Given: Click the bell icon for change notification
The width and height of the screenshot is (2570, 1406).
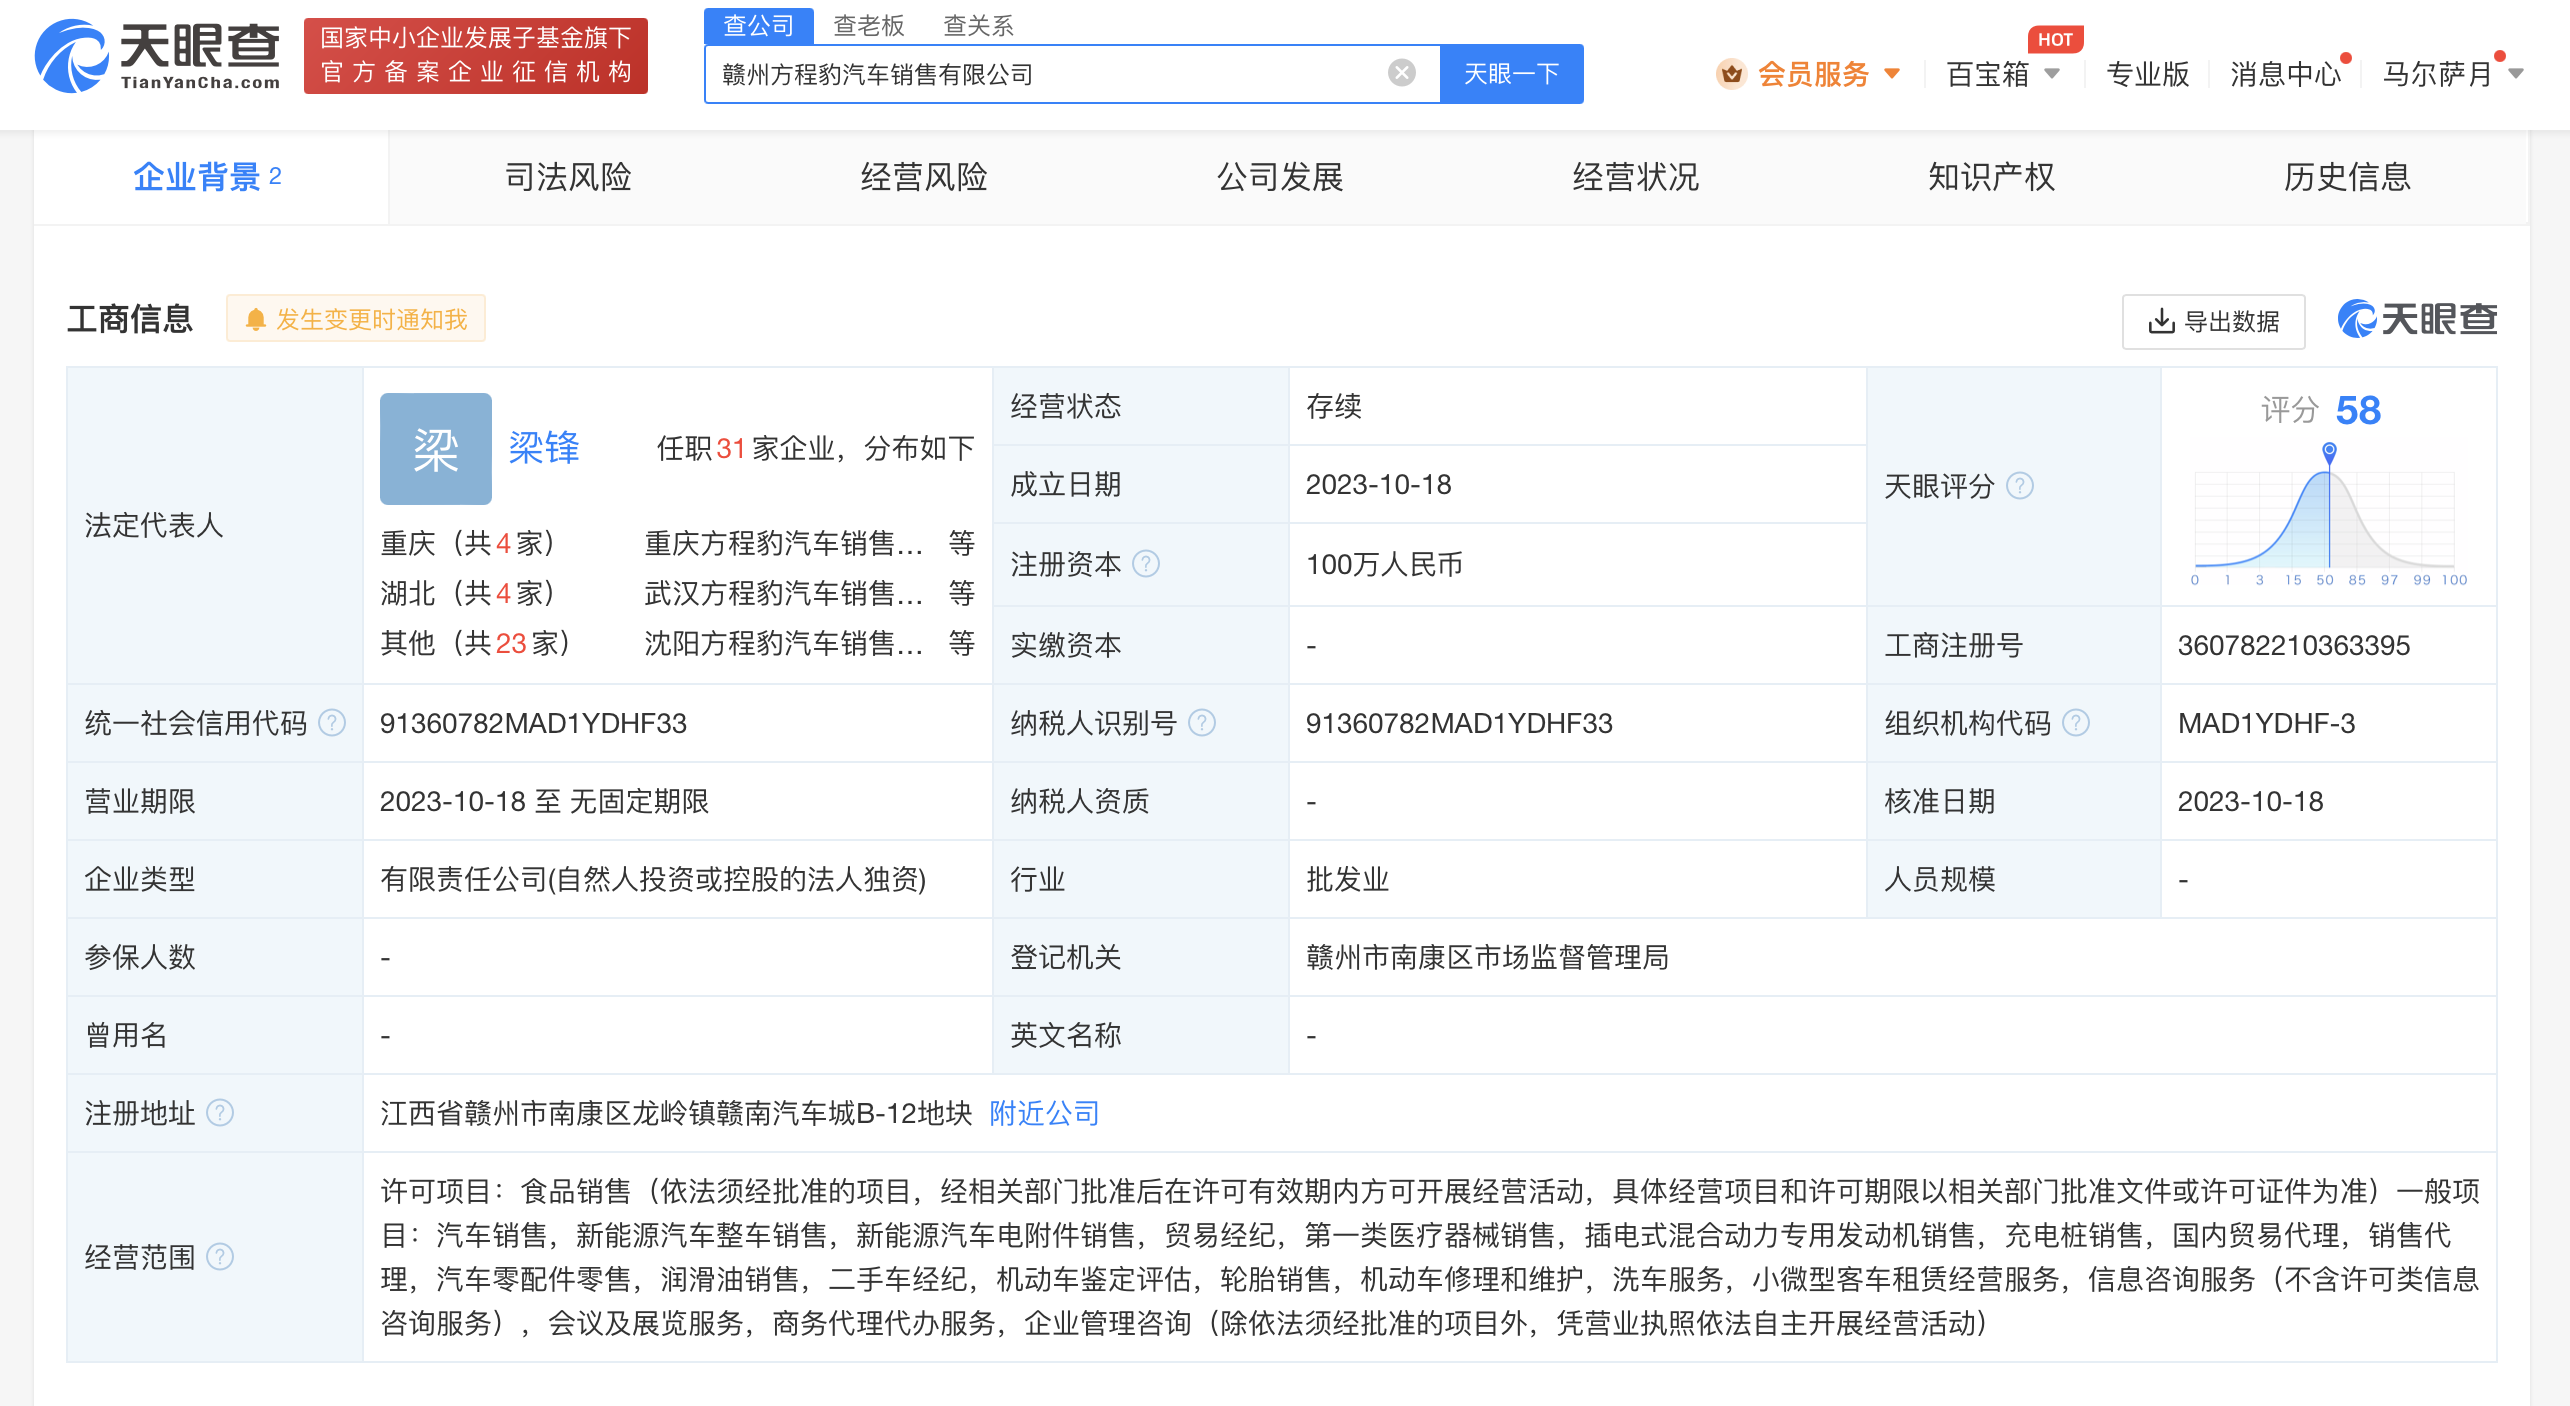Looking at the screenshot, I should (x=255, y=320).
